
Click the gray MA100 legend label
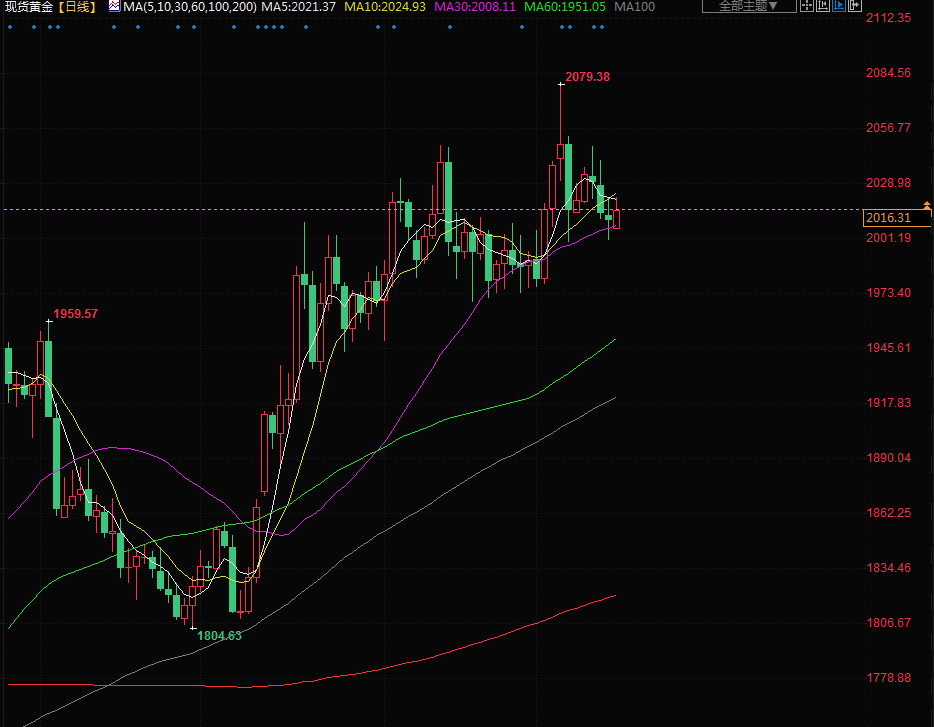pos(634,7)
